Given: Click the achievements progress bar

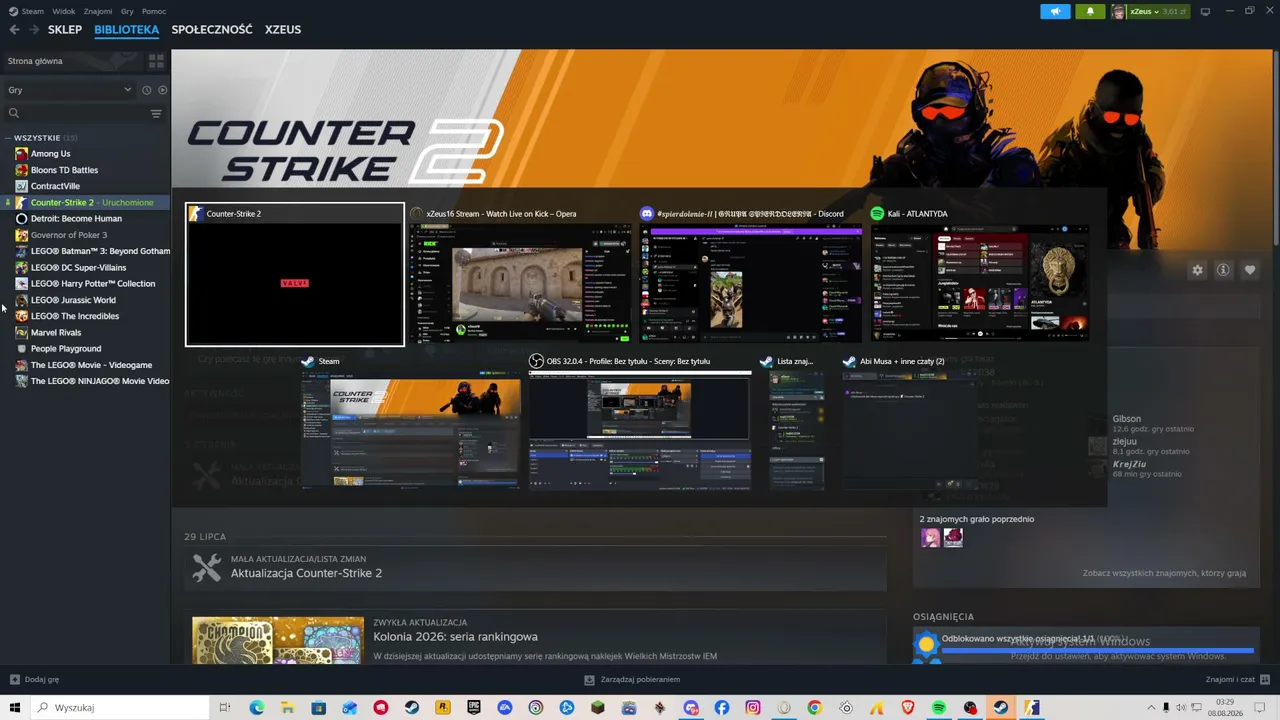Looking at the screenshot, I should tap(1098, 651).
